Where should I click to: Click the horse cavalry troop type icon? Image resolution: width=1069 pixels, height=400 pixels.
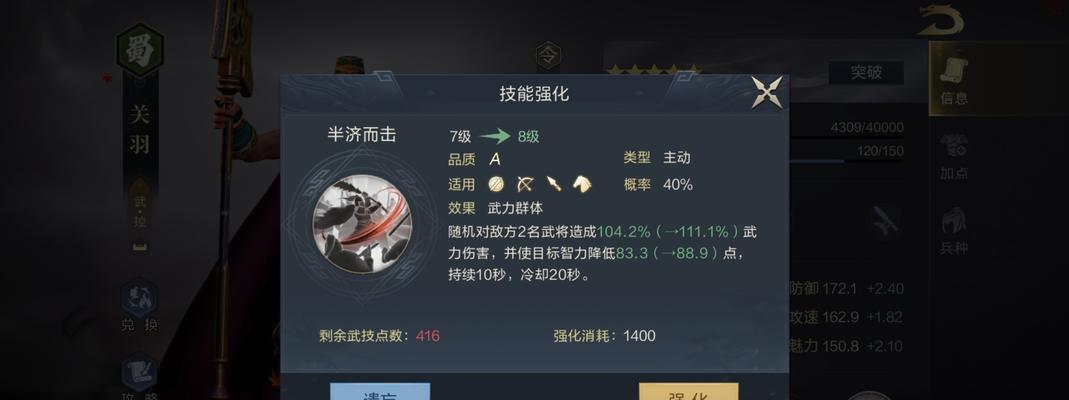point(582,184)
